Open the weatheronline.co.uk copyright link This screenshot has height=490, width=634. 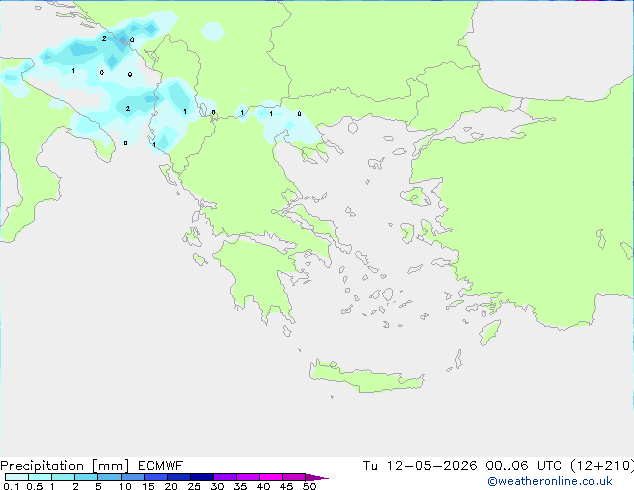pyautogui.click(x=549, y=481)
